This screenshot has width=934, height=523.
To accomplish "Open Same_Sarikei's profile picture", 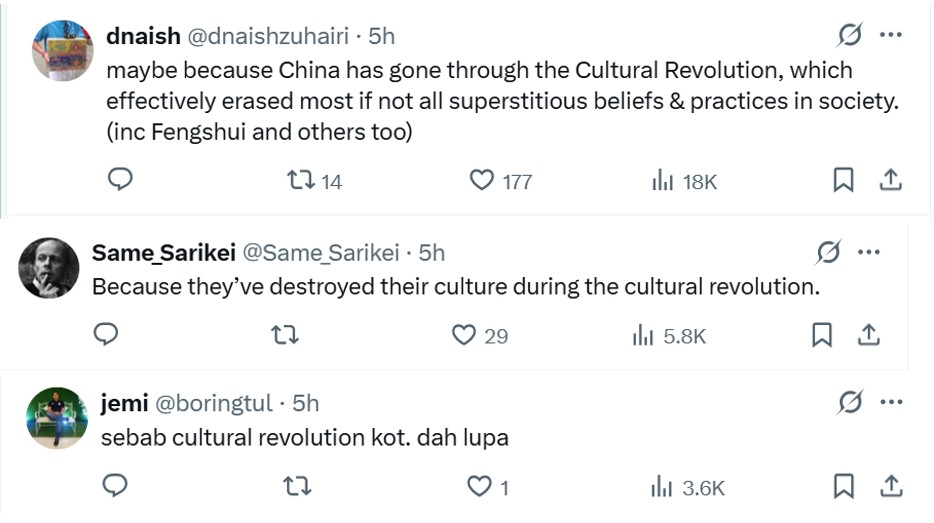I will (49, 267).
